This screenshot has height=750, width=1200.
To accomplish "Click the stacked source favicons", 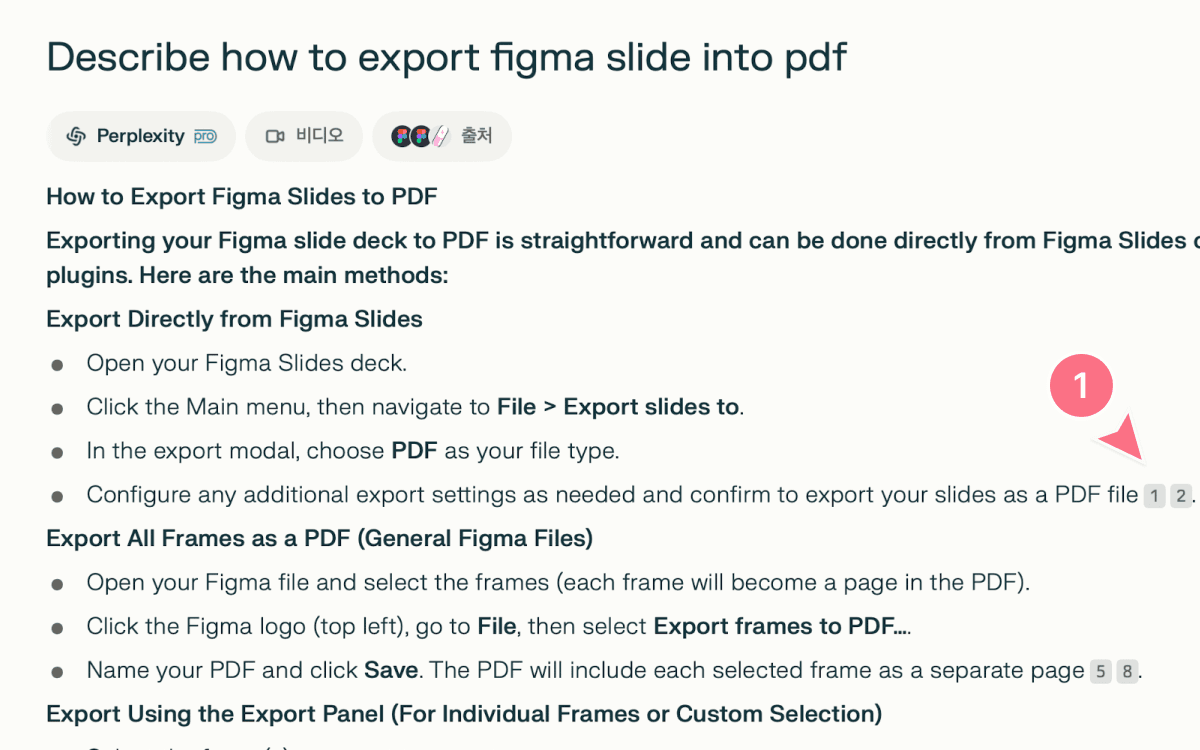I will (x=421, y=136).
